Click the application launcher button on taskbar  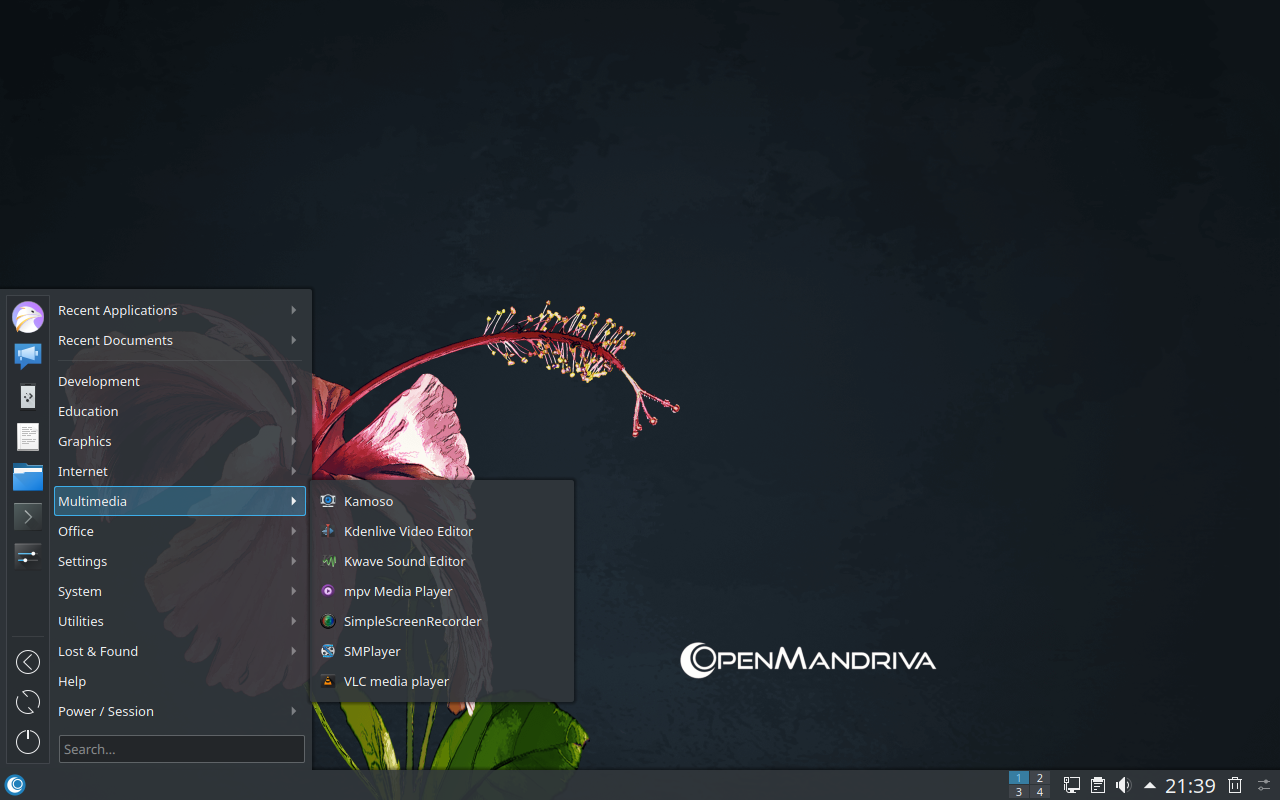pyautogui.click(x=15, y=785)
